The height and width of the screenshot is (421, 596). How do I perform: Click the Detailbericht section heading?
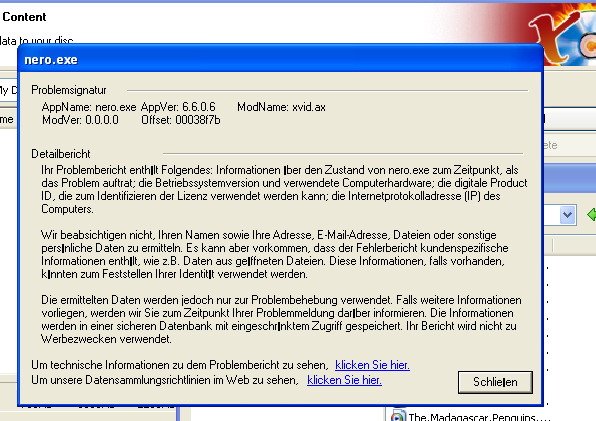pos(61,154)
